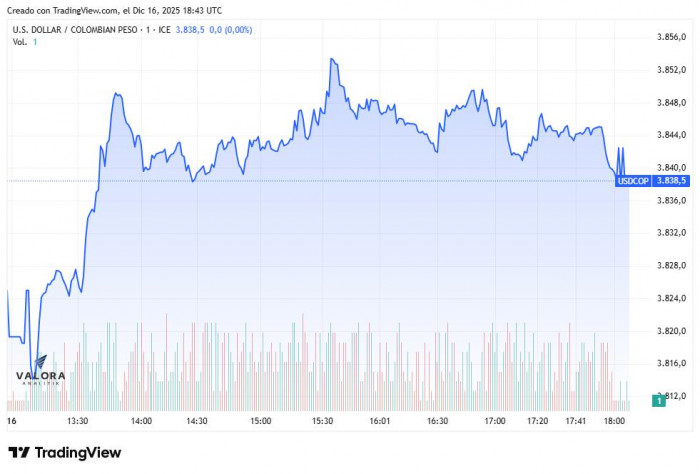Click the 18:00 time axis label

614,422
